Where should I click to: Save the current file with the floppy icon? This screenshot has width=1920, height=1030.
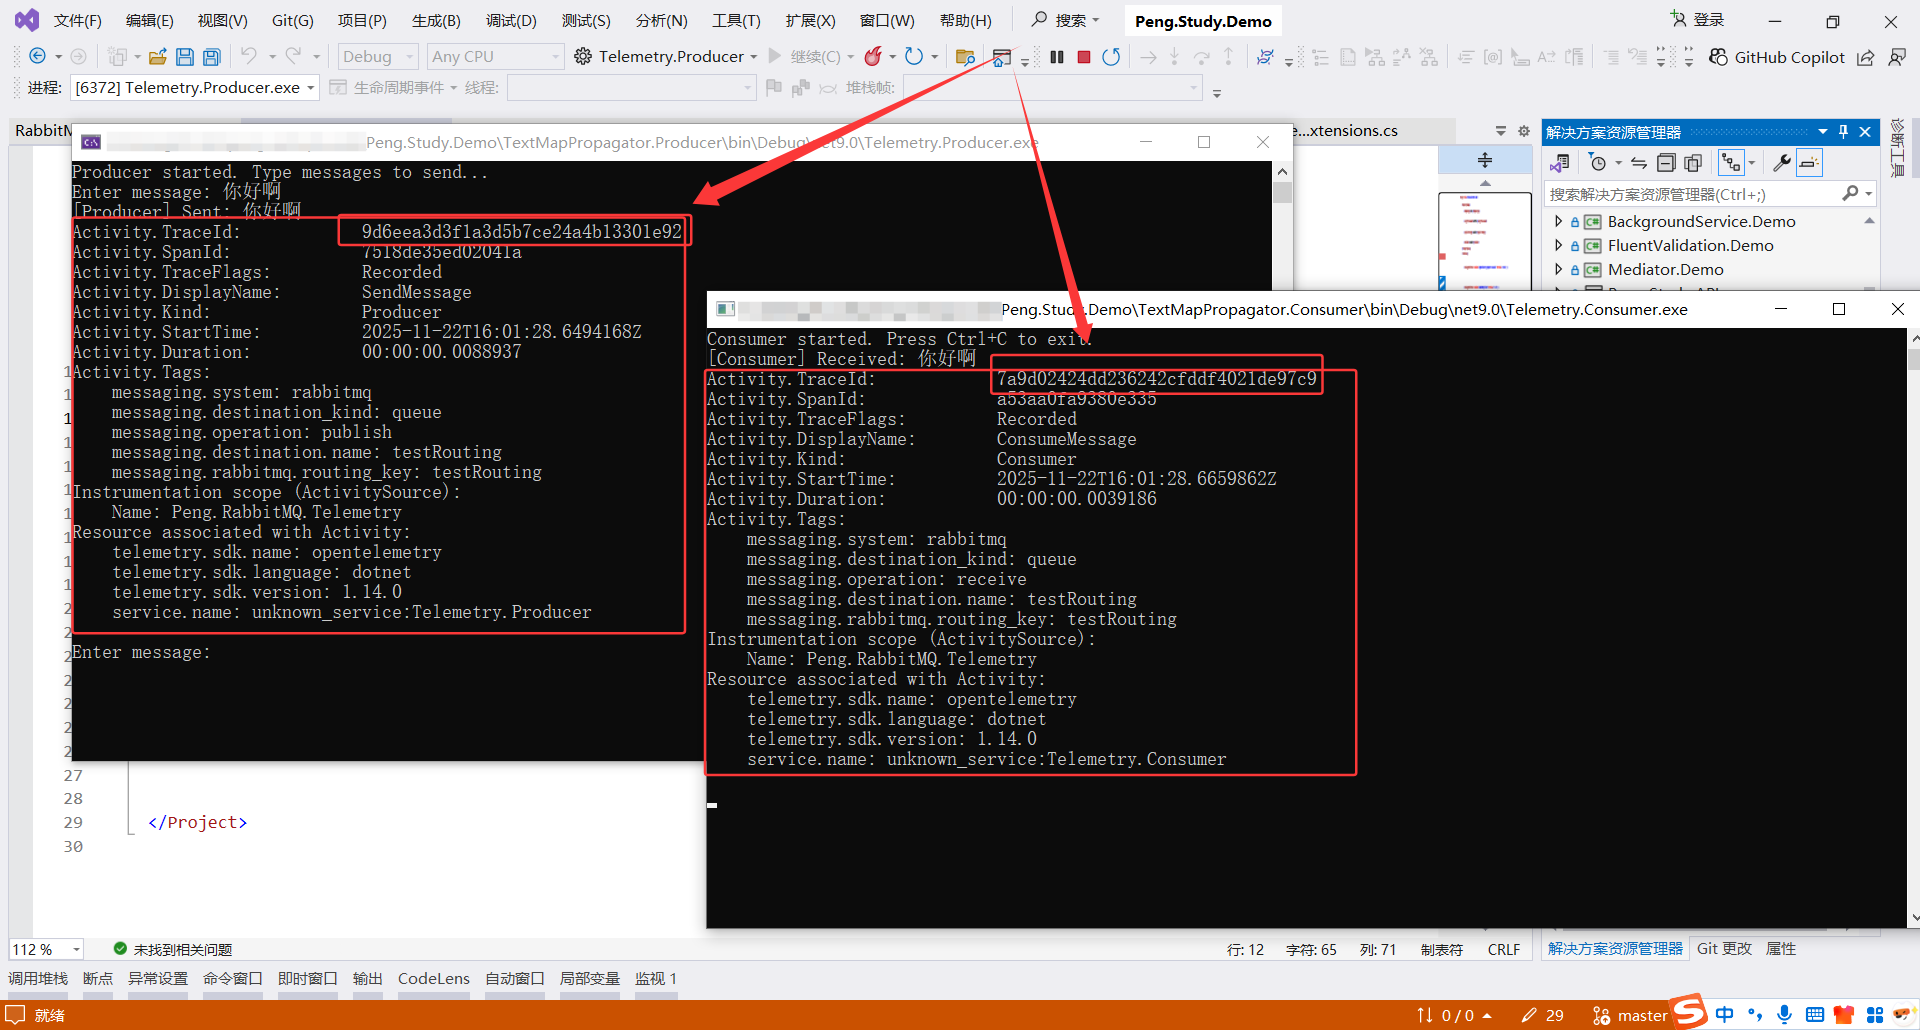click(185, 57)
